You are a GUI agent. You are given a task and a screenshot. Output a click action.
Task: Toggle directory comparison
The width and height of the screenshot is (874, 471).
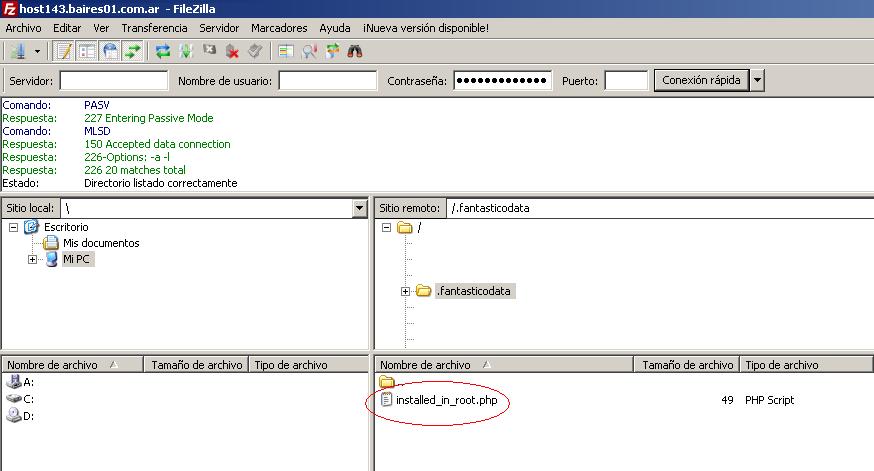(x=309, y=52)
